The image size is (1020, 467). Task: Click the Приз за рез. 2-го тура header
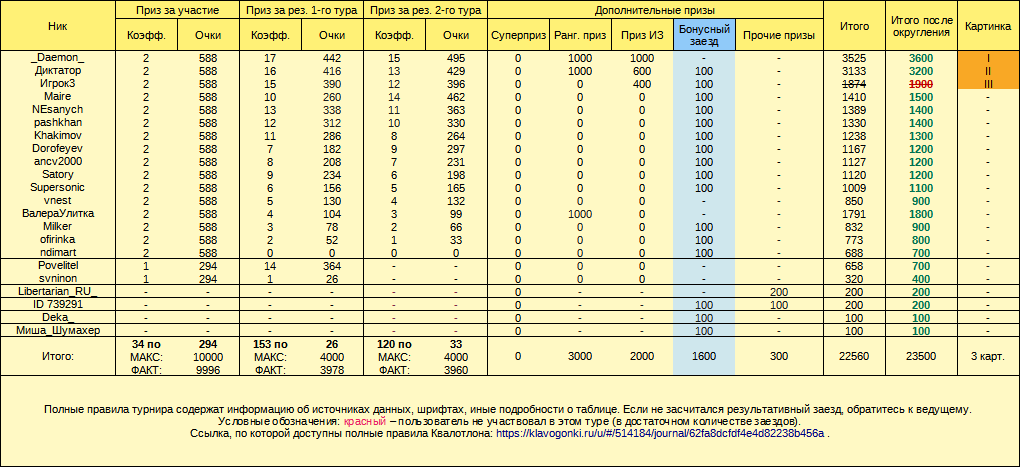(x=427, y=10)
